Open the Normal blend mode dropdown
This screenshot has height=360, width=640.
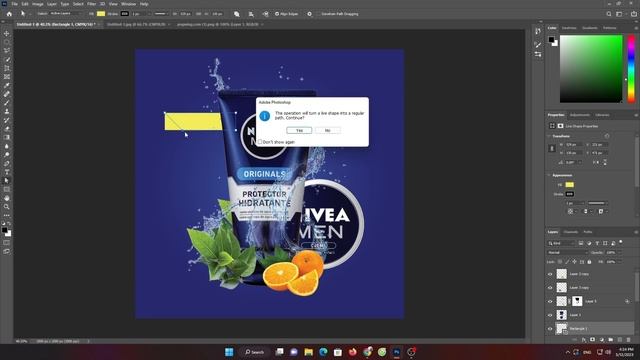click(567, 253)
